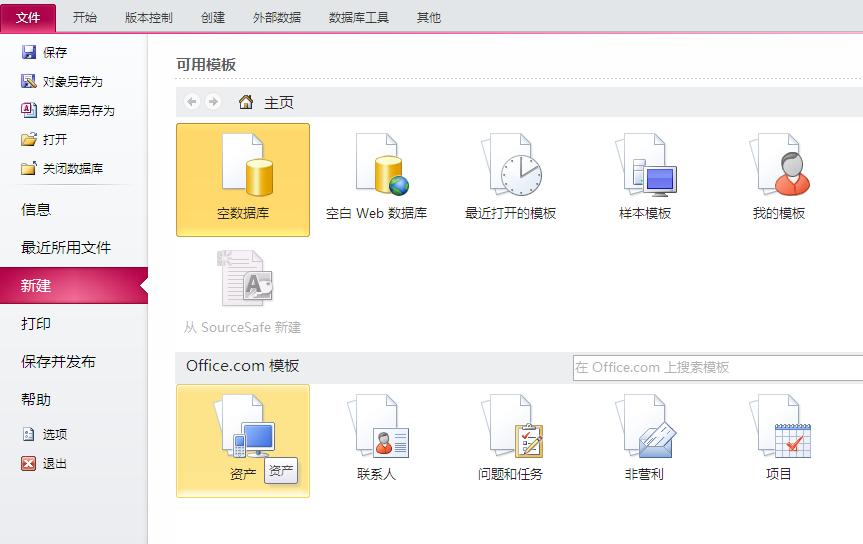This screenshot has height=544, width=863.
Task: Click the Home (主页) breadcrumb link
Action: 279,102
